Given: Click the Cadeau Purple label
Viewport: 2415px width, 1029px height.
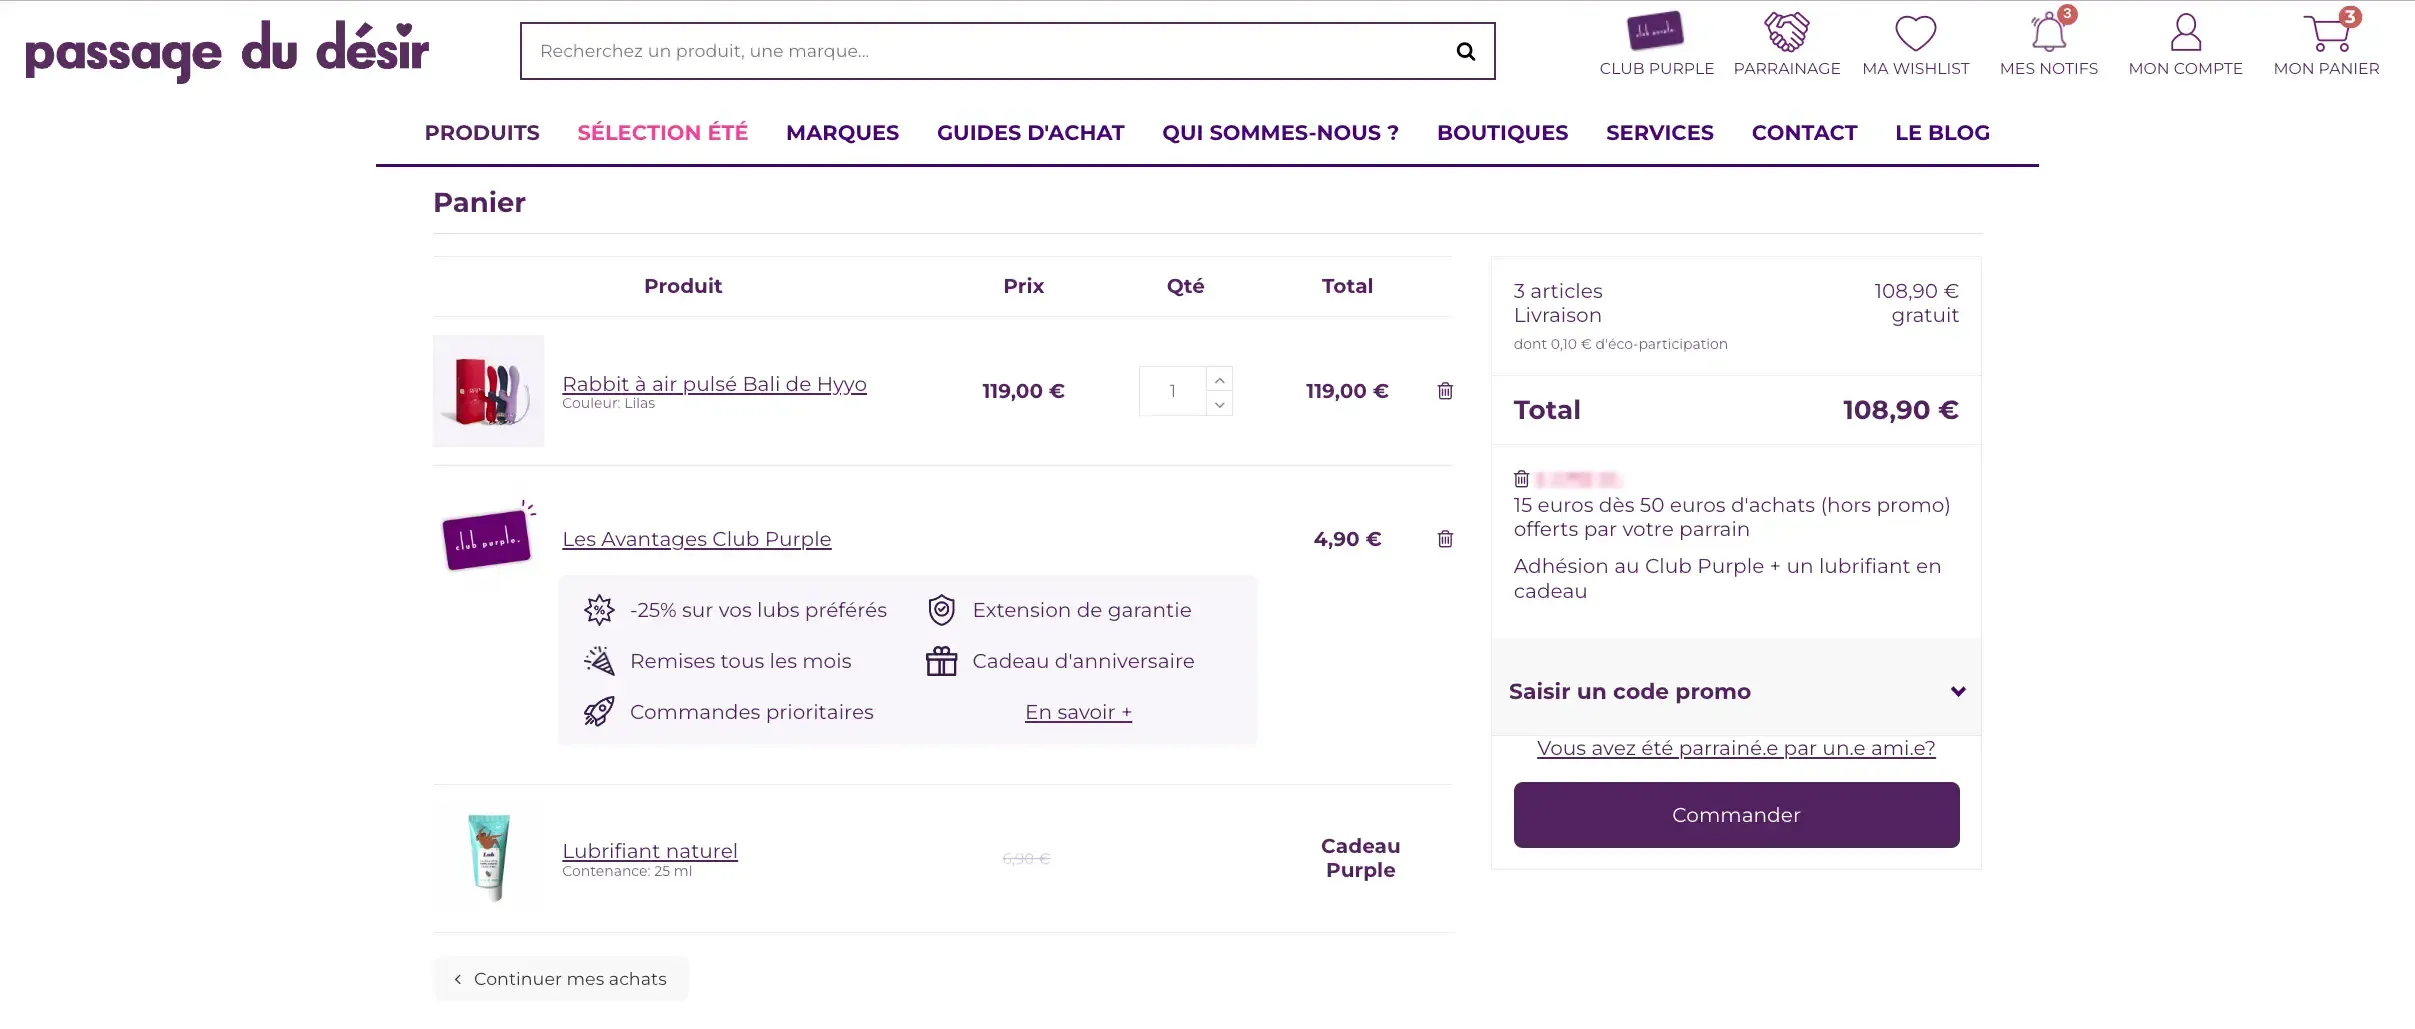Looking at the screenshot, I should coord(1360,858).
